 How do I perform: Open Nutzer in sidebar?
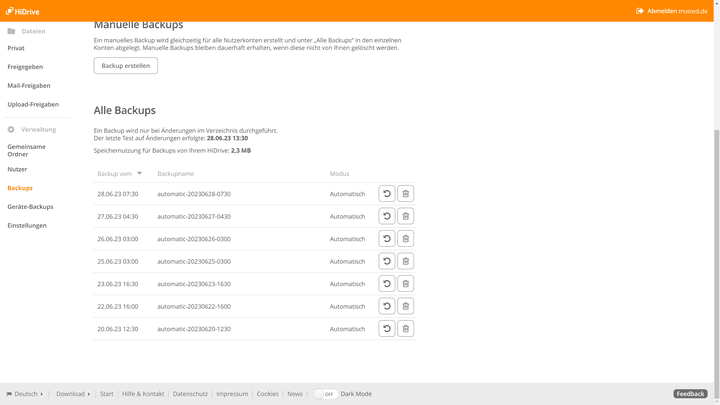17,169
